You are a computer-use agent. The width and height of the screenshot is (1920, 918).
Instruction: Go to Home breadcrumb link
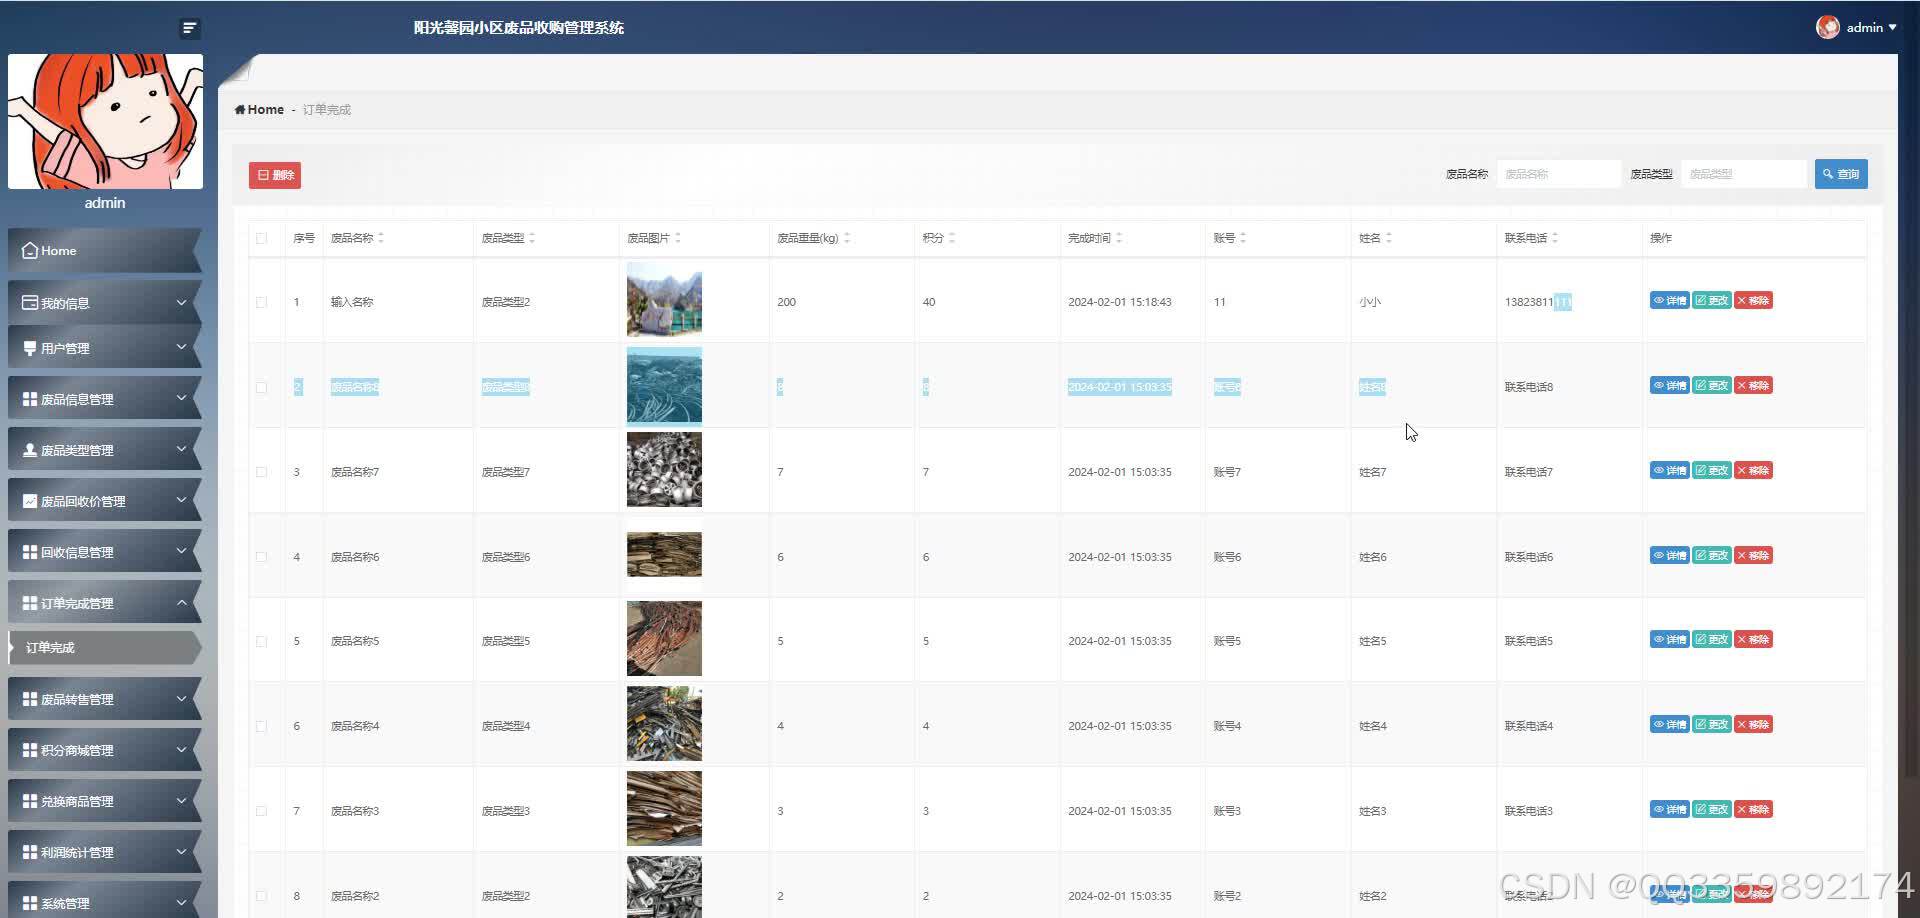(x=259, y=110)
